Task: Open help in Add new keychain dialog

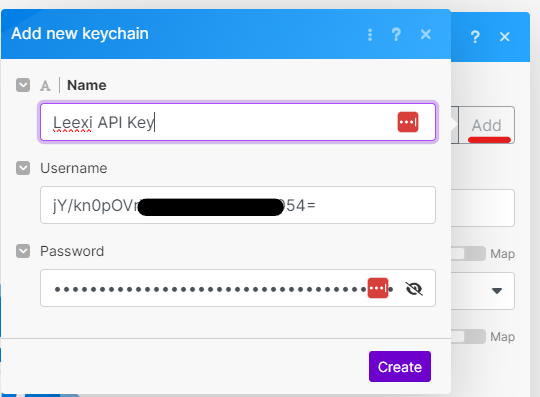Action: coord(396,34)
